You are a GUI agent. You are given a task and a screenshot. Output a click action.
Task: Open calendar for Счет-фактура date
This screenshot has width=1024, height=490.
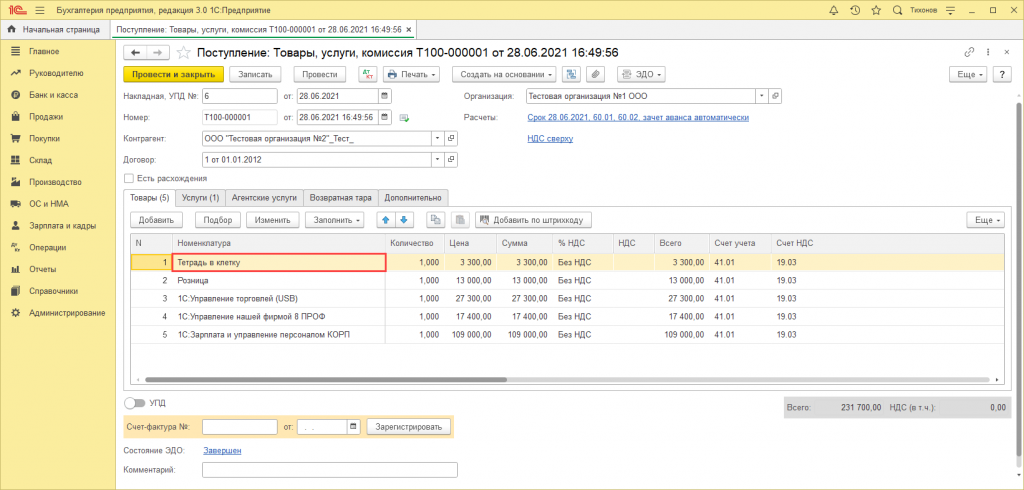coord(353,427)
